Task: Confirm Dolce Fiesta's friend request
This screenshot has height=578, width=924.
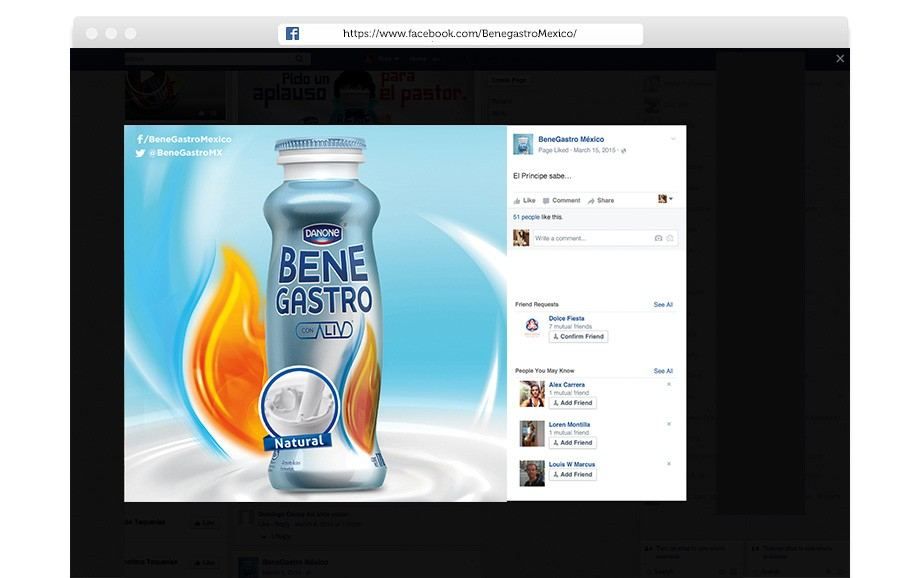Action: coord(579,336)
